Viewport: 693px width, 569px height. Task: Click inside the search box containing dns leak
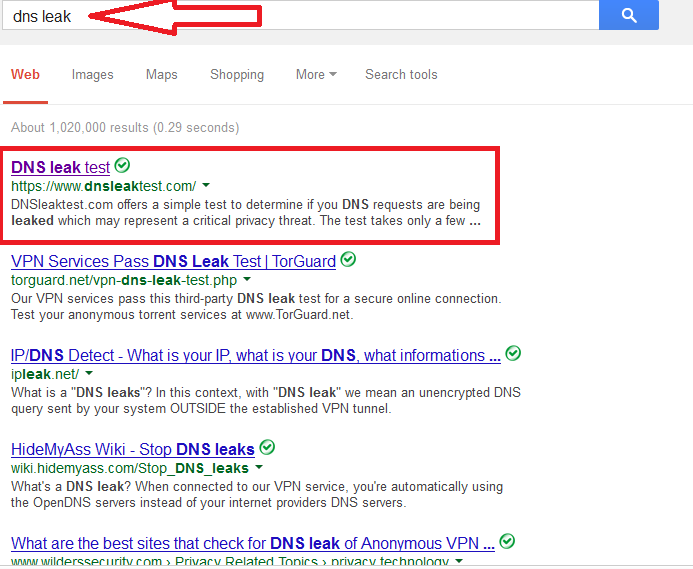pyautogui.click(x=301, y=16)
